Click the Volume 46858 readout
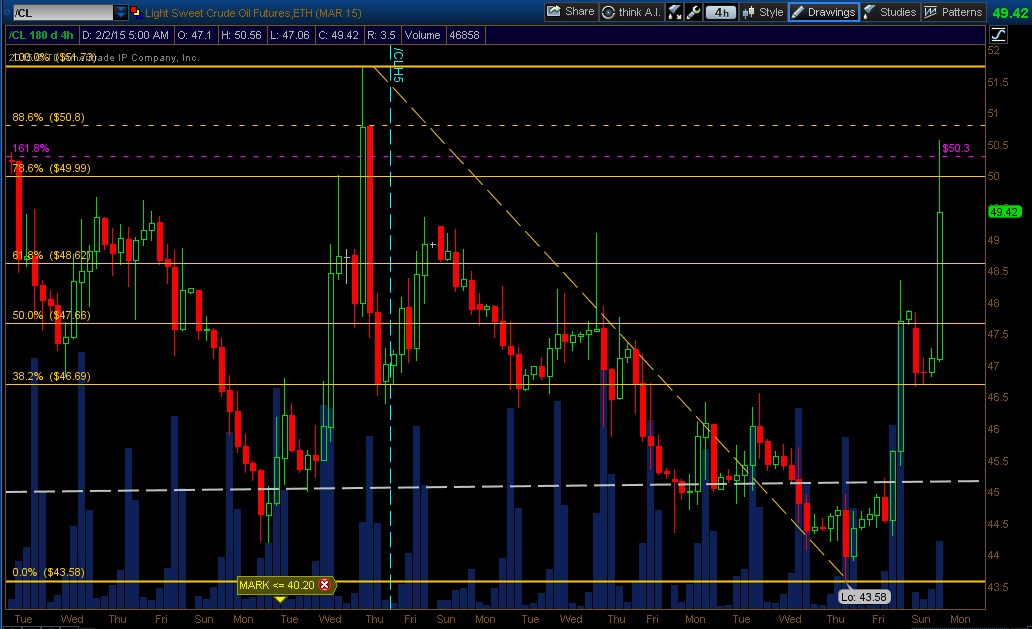The height and width of the screenshot is (629, 1032). 442,35
